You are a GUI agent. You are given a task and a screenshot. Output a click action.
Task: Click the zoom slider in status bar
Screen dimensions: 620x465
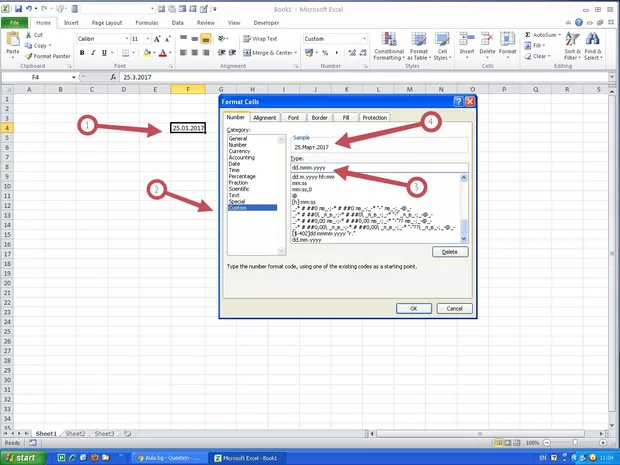576,442
